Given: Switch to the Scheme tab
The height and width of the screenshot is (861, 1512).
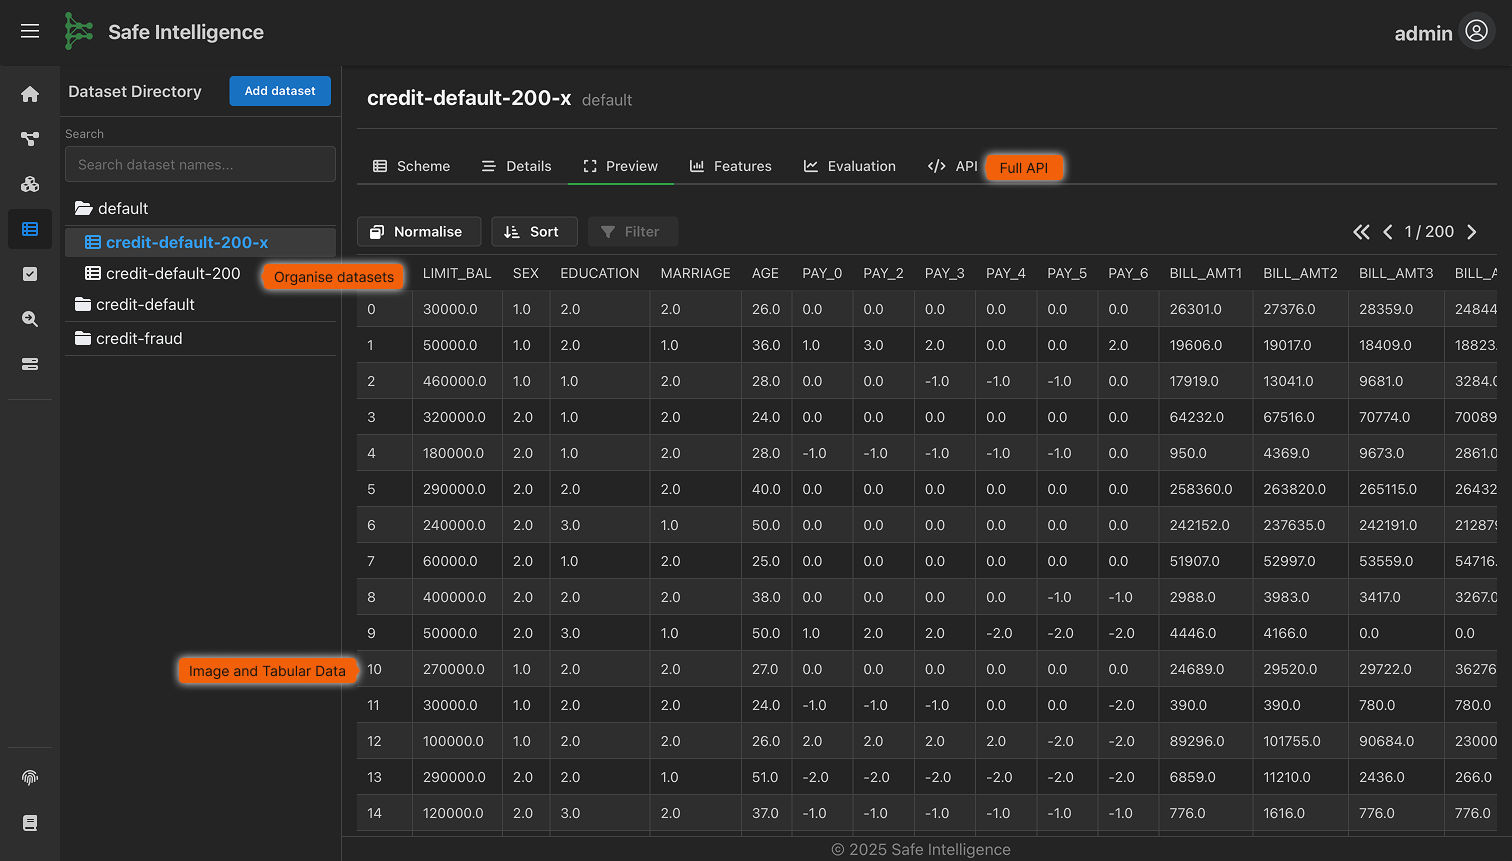Looking at the screenshot, I should 412,166.
